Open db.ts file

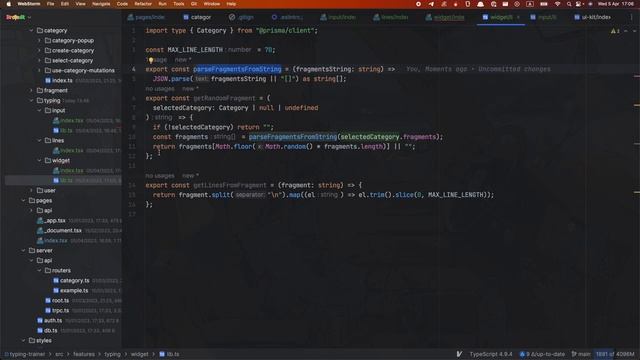[x=51, y=331]
